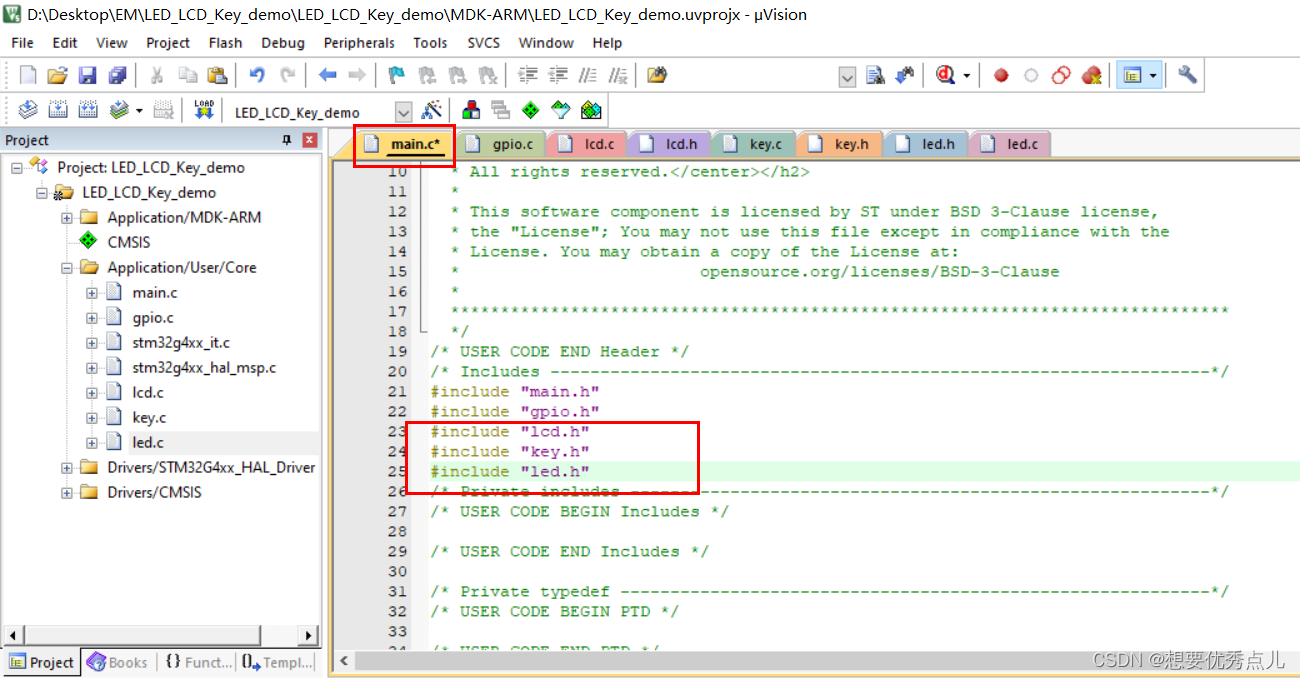Start a debug session

pyautogui.click(x=945, y=75)
